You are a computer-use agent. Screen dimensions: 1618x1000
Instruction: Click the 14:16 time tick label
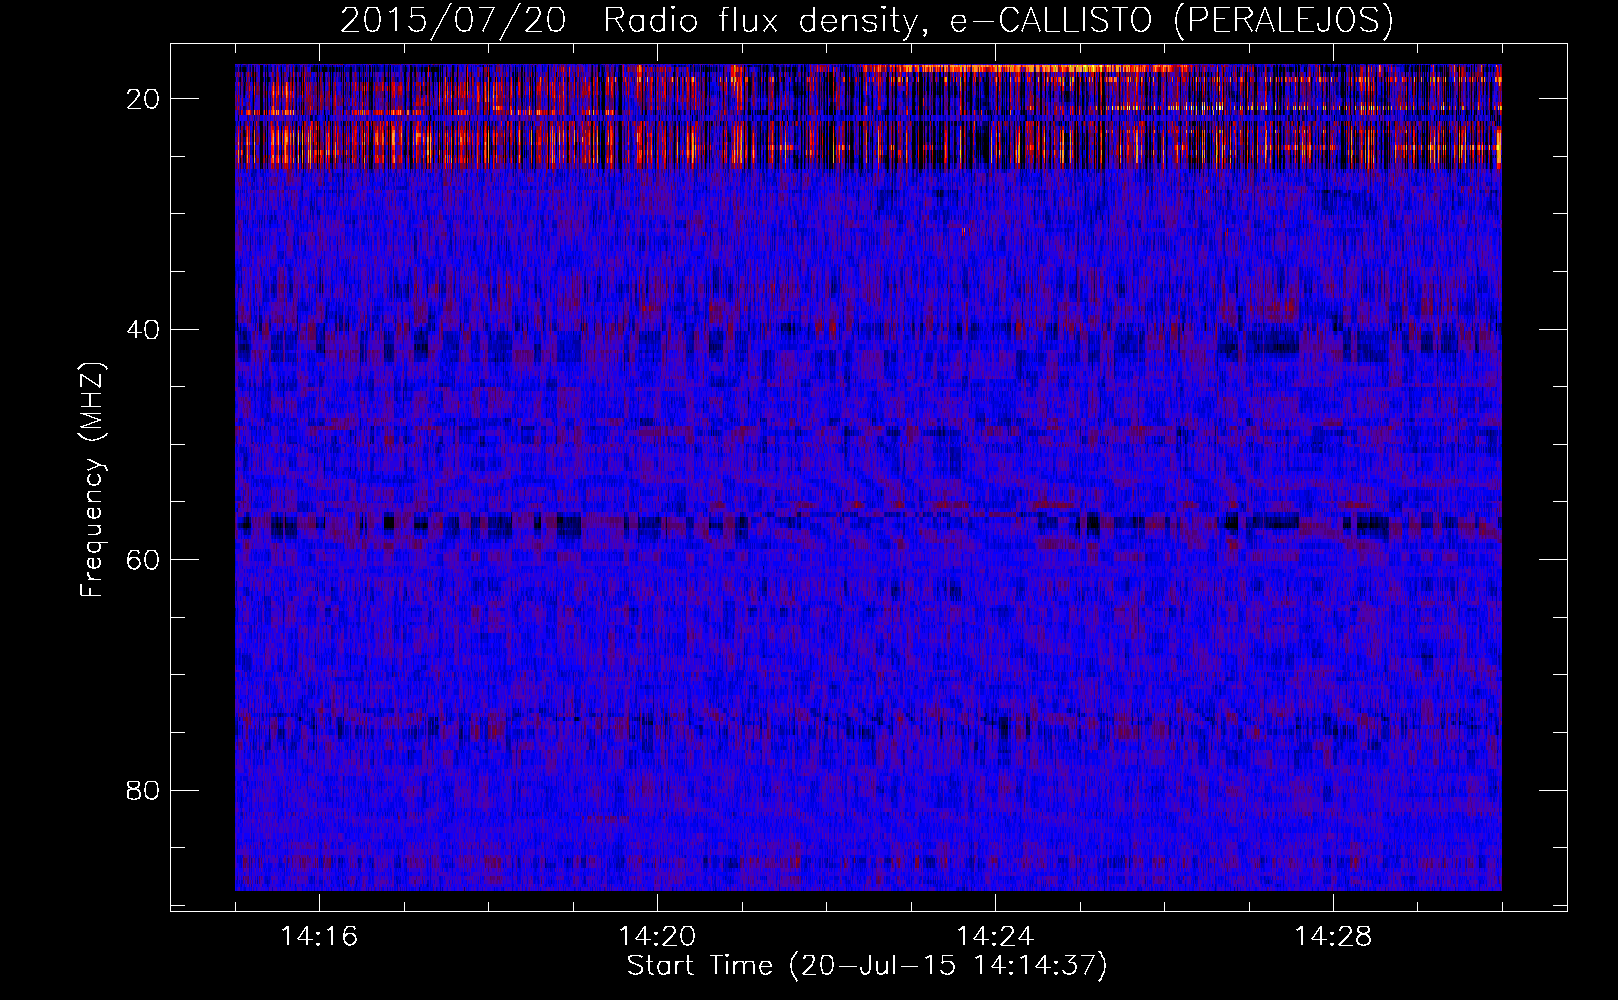tap(319, 937)
